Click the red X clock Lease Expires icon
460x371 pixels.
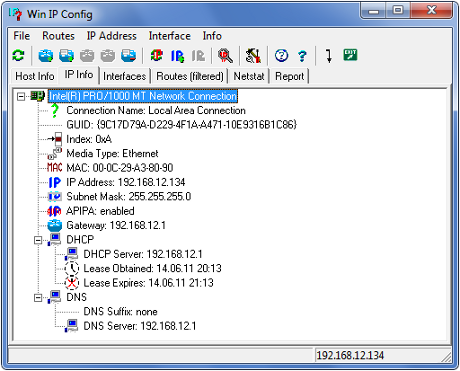[72, 283]
